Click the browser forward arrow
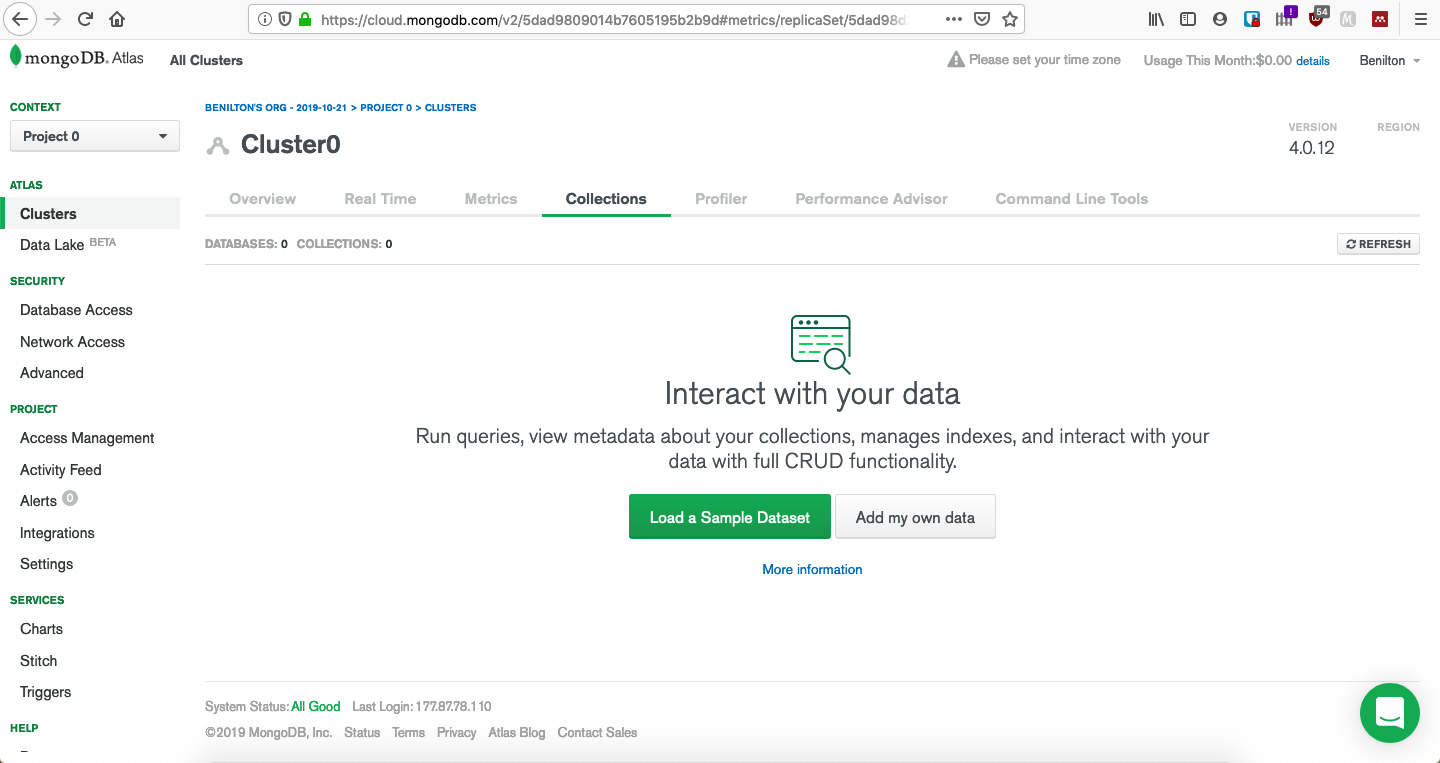 [54, 19]
